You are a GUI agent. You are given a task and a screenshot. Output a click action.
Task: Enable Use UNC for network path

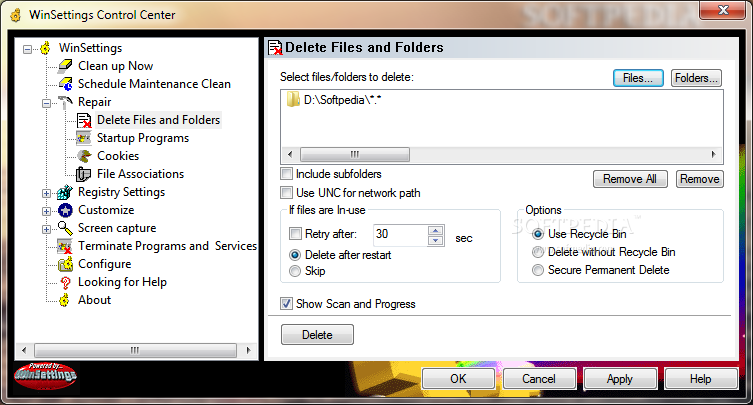pos(287,193)
